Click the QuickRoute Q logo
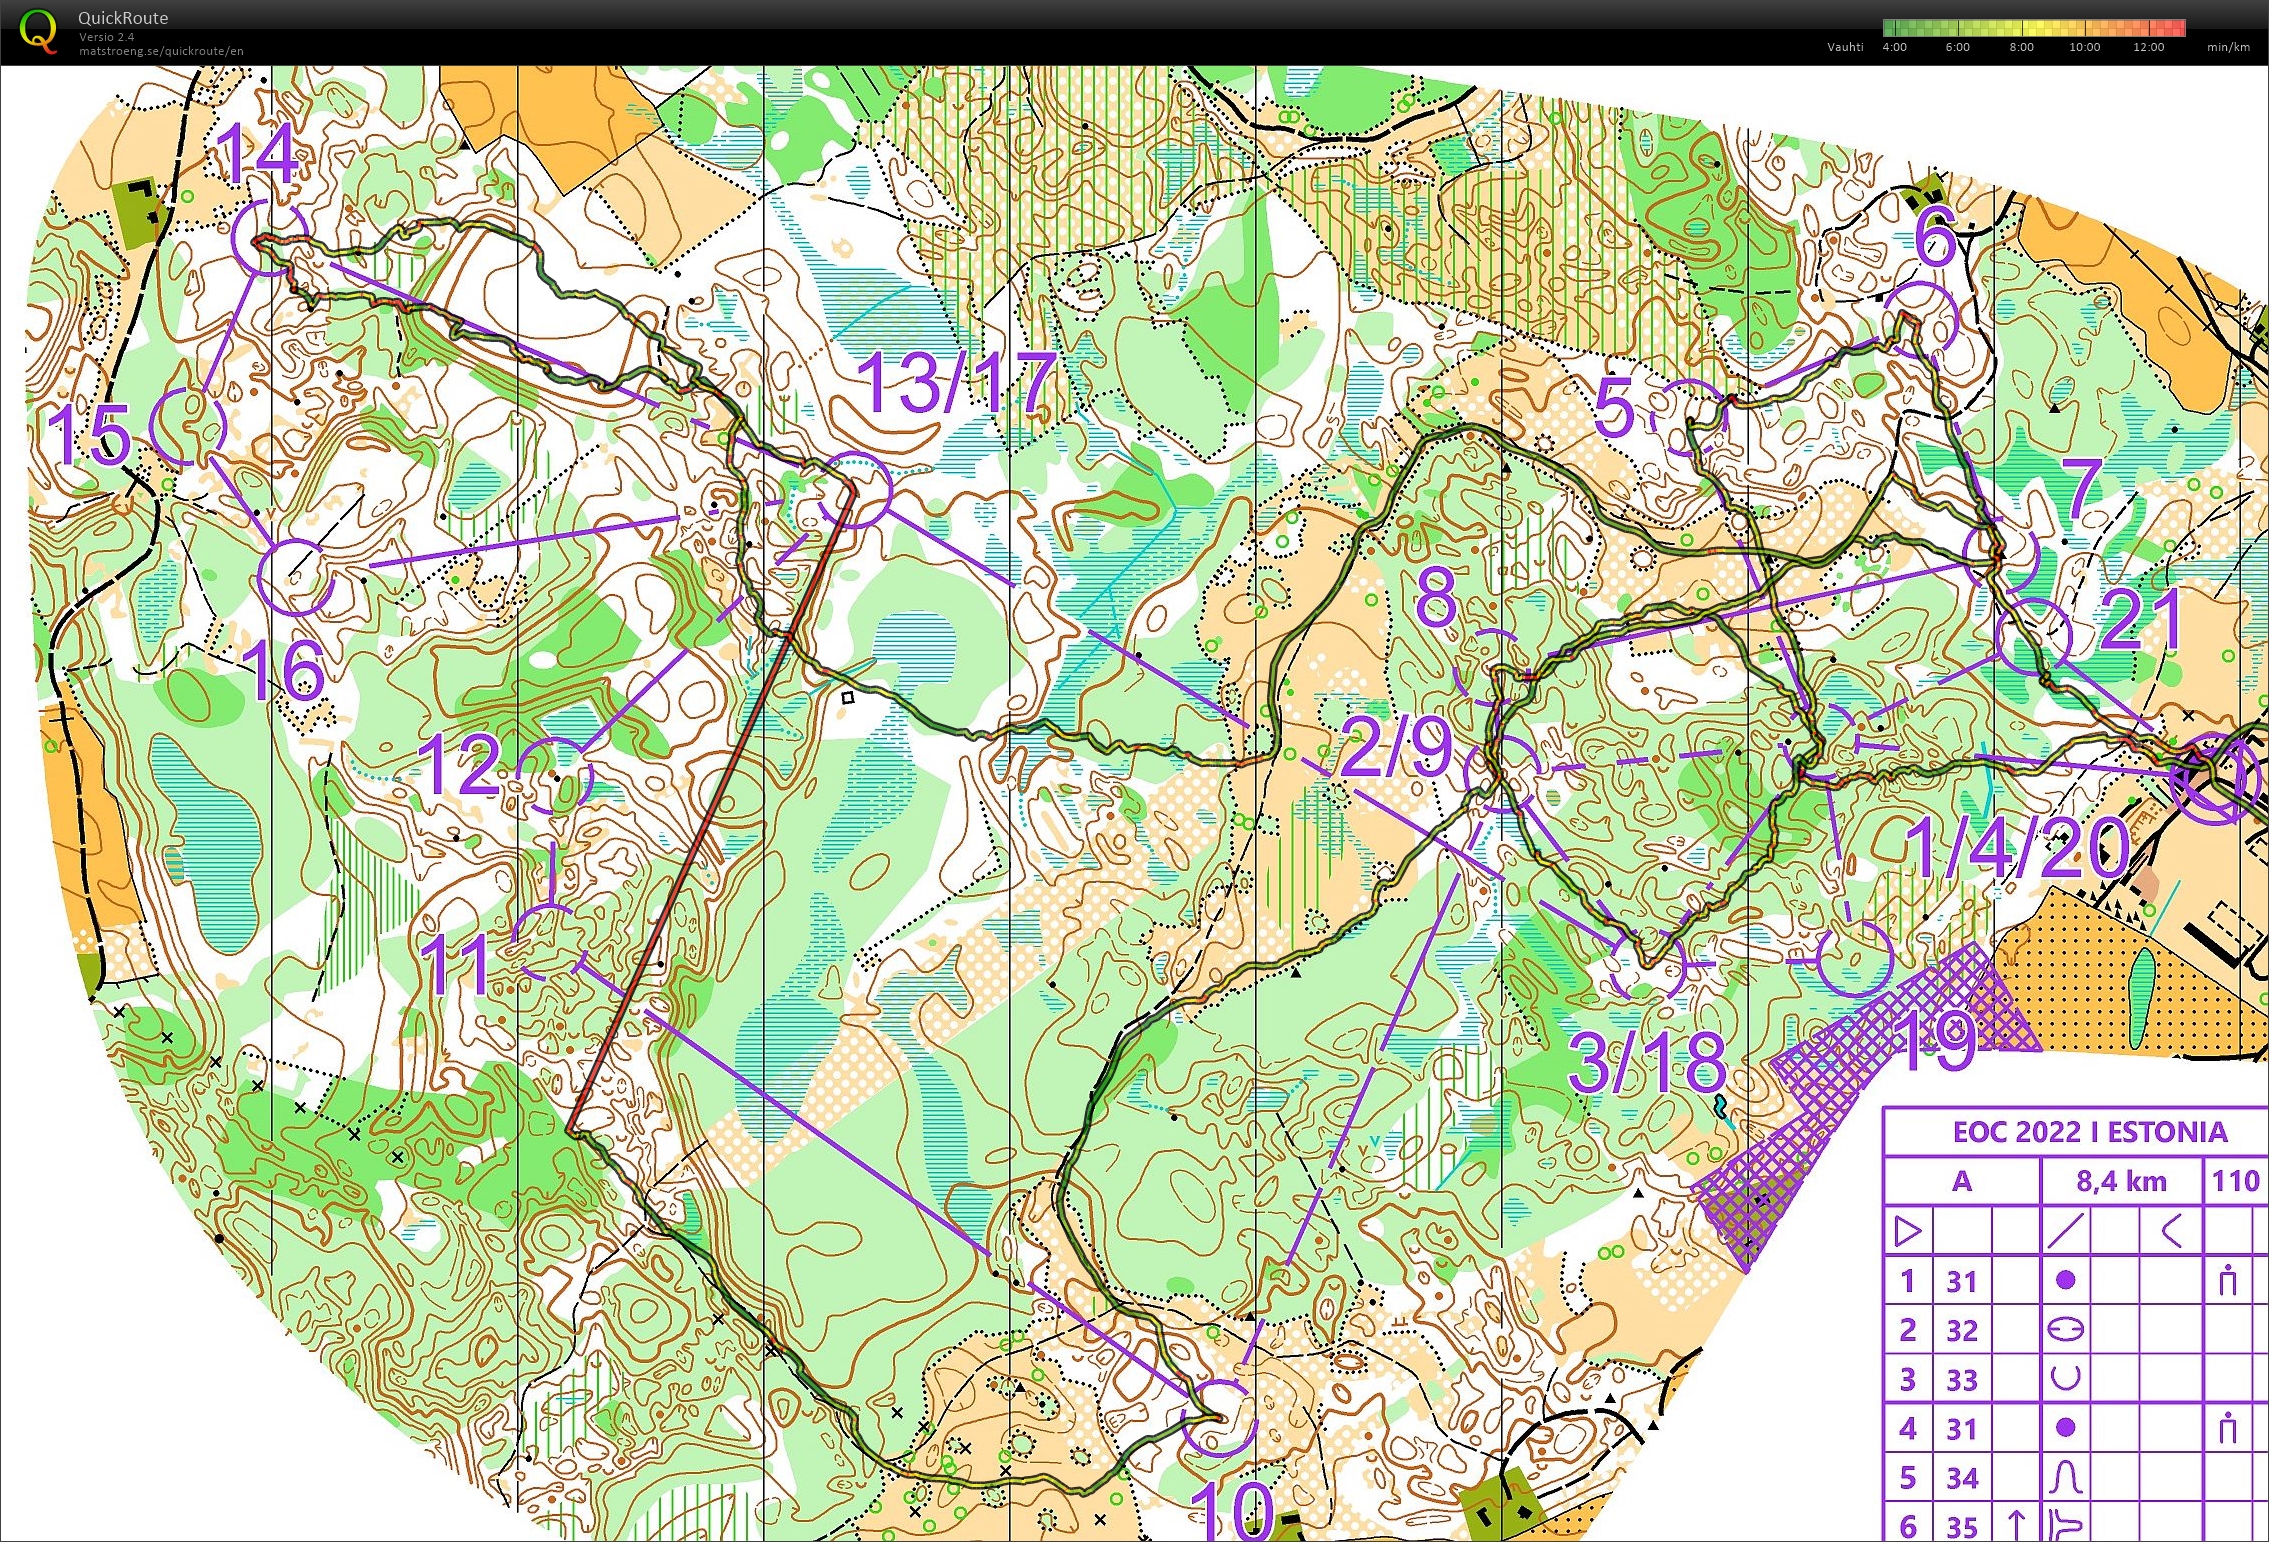The image size is (2269, 1542). (37, 31)
